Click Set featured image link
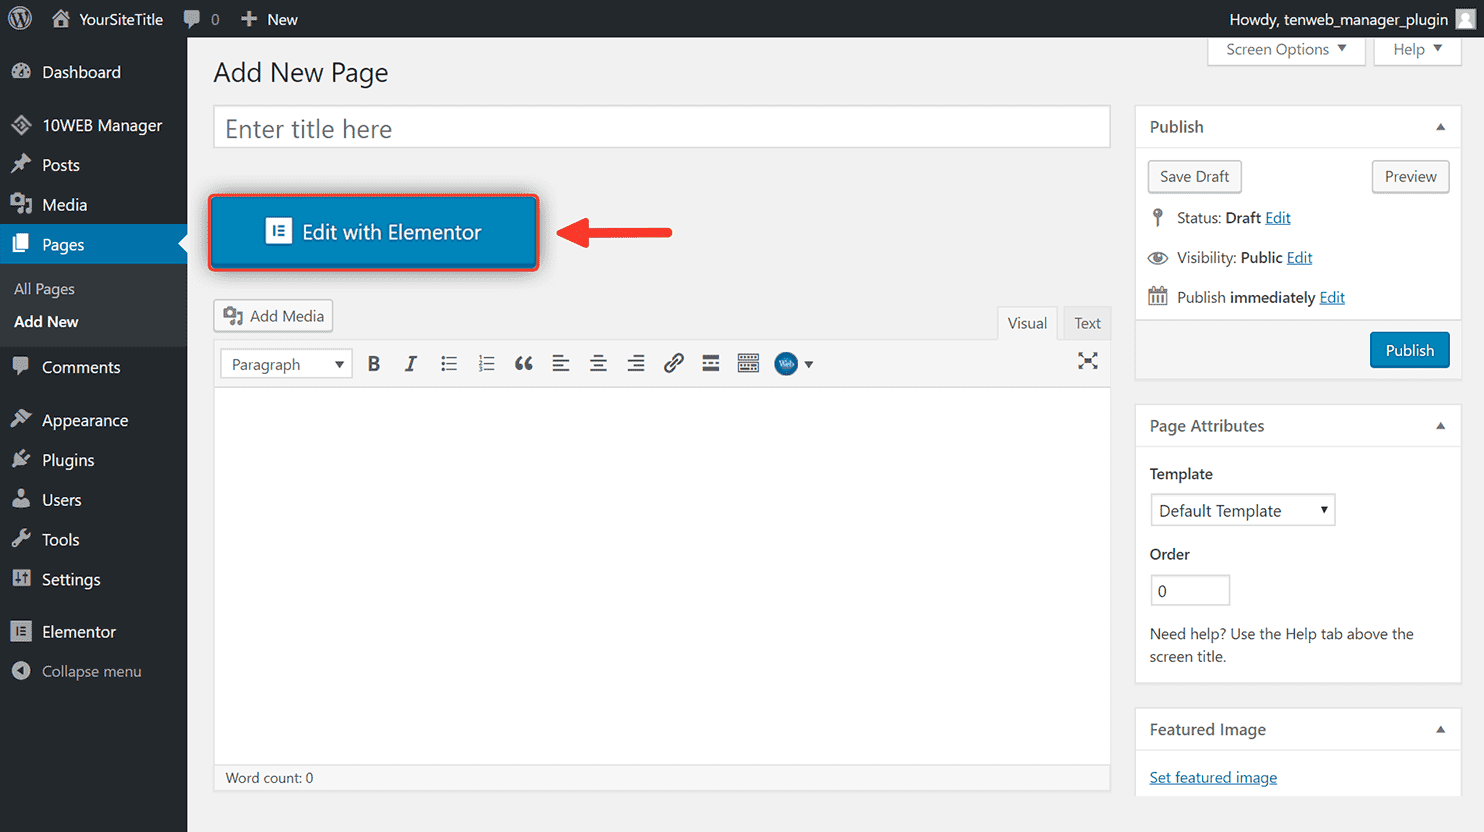This screenshot has width=1484, height=832. (x=1213, y=778)
